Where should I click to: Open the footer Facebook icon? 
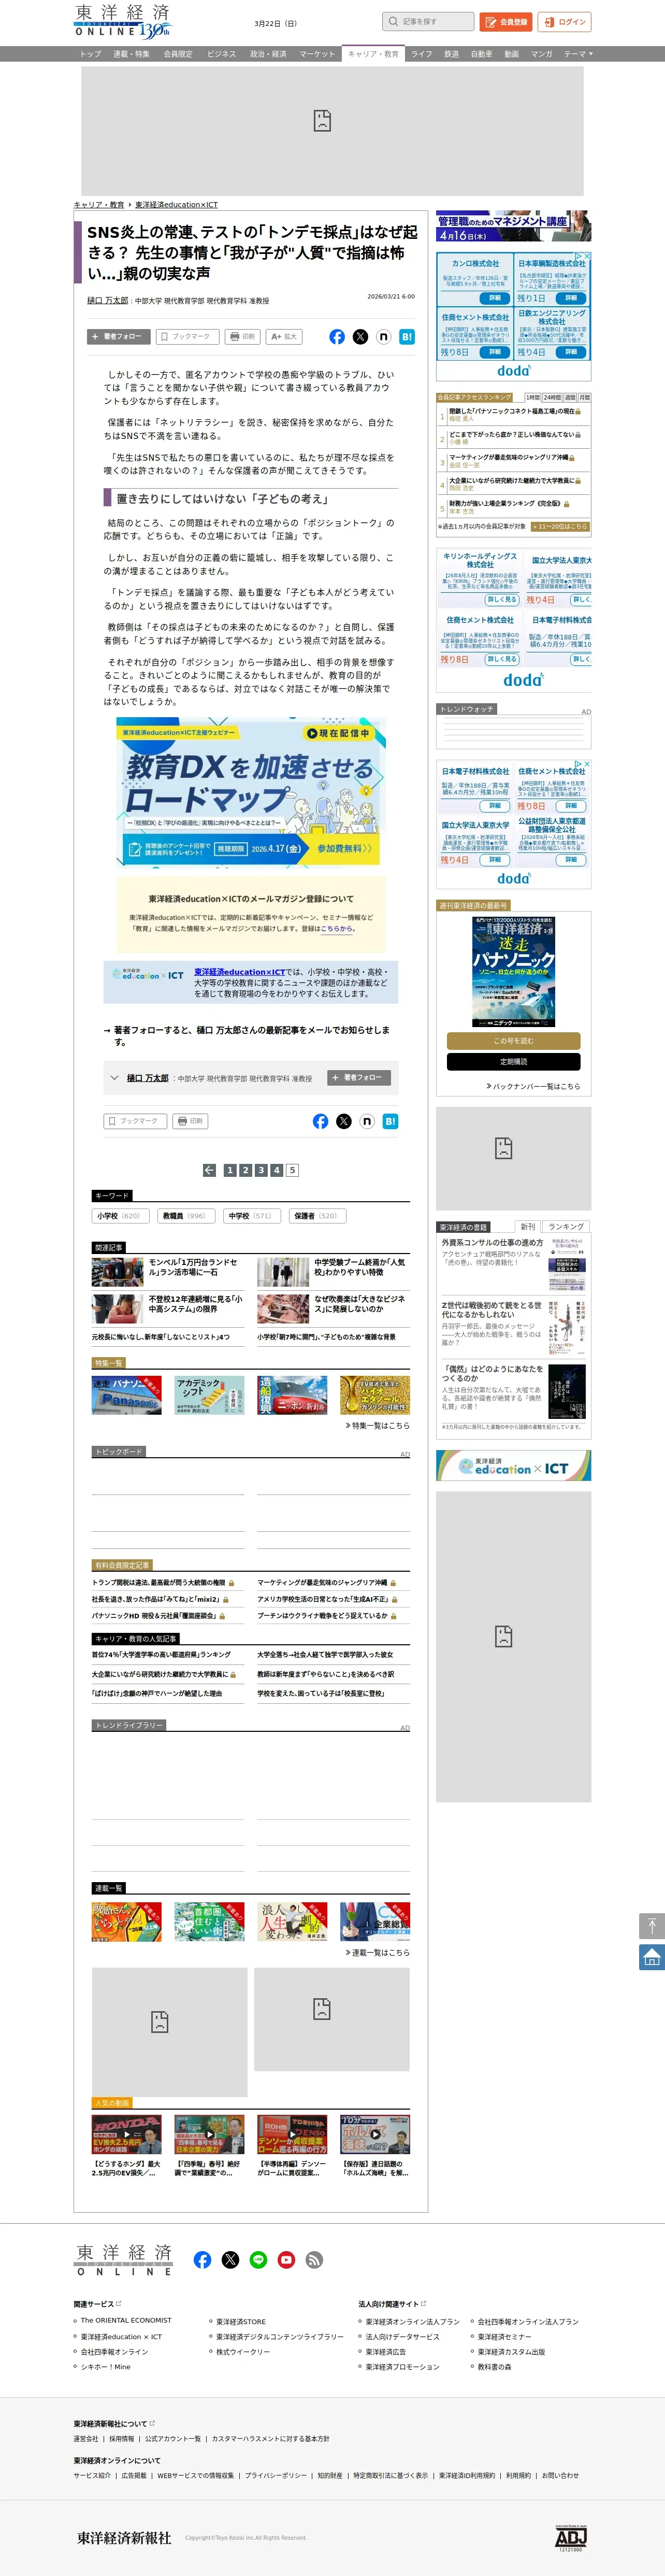pyautogui.click(x=202, y=2260)
